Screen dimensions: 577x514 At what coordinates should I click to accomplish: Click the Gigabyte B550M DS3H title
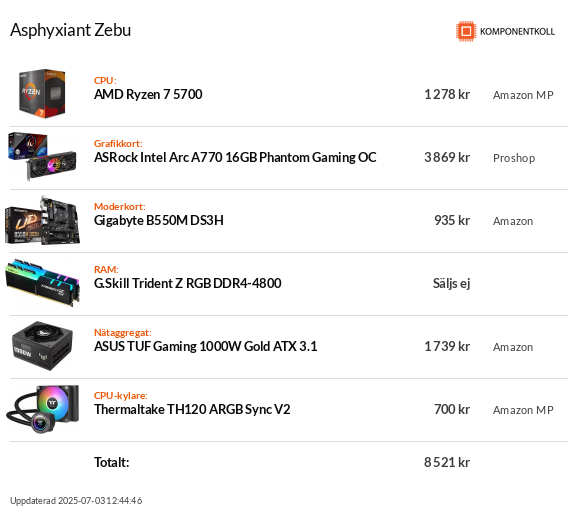[x=159, y=220]
